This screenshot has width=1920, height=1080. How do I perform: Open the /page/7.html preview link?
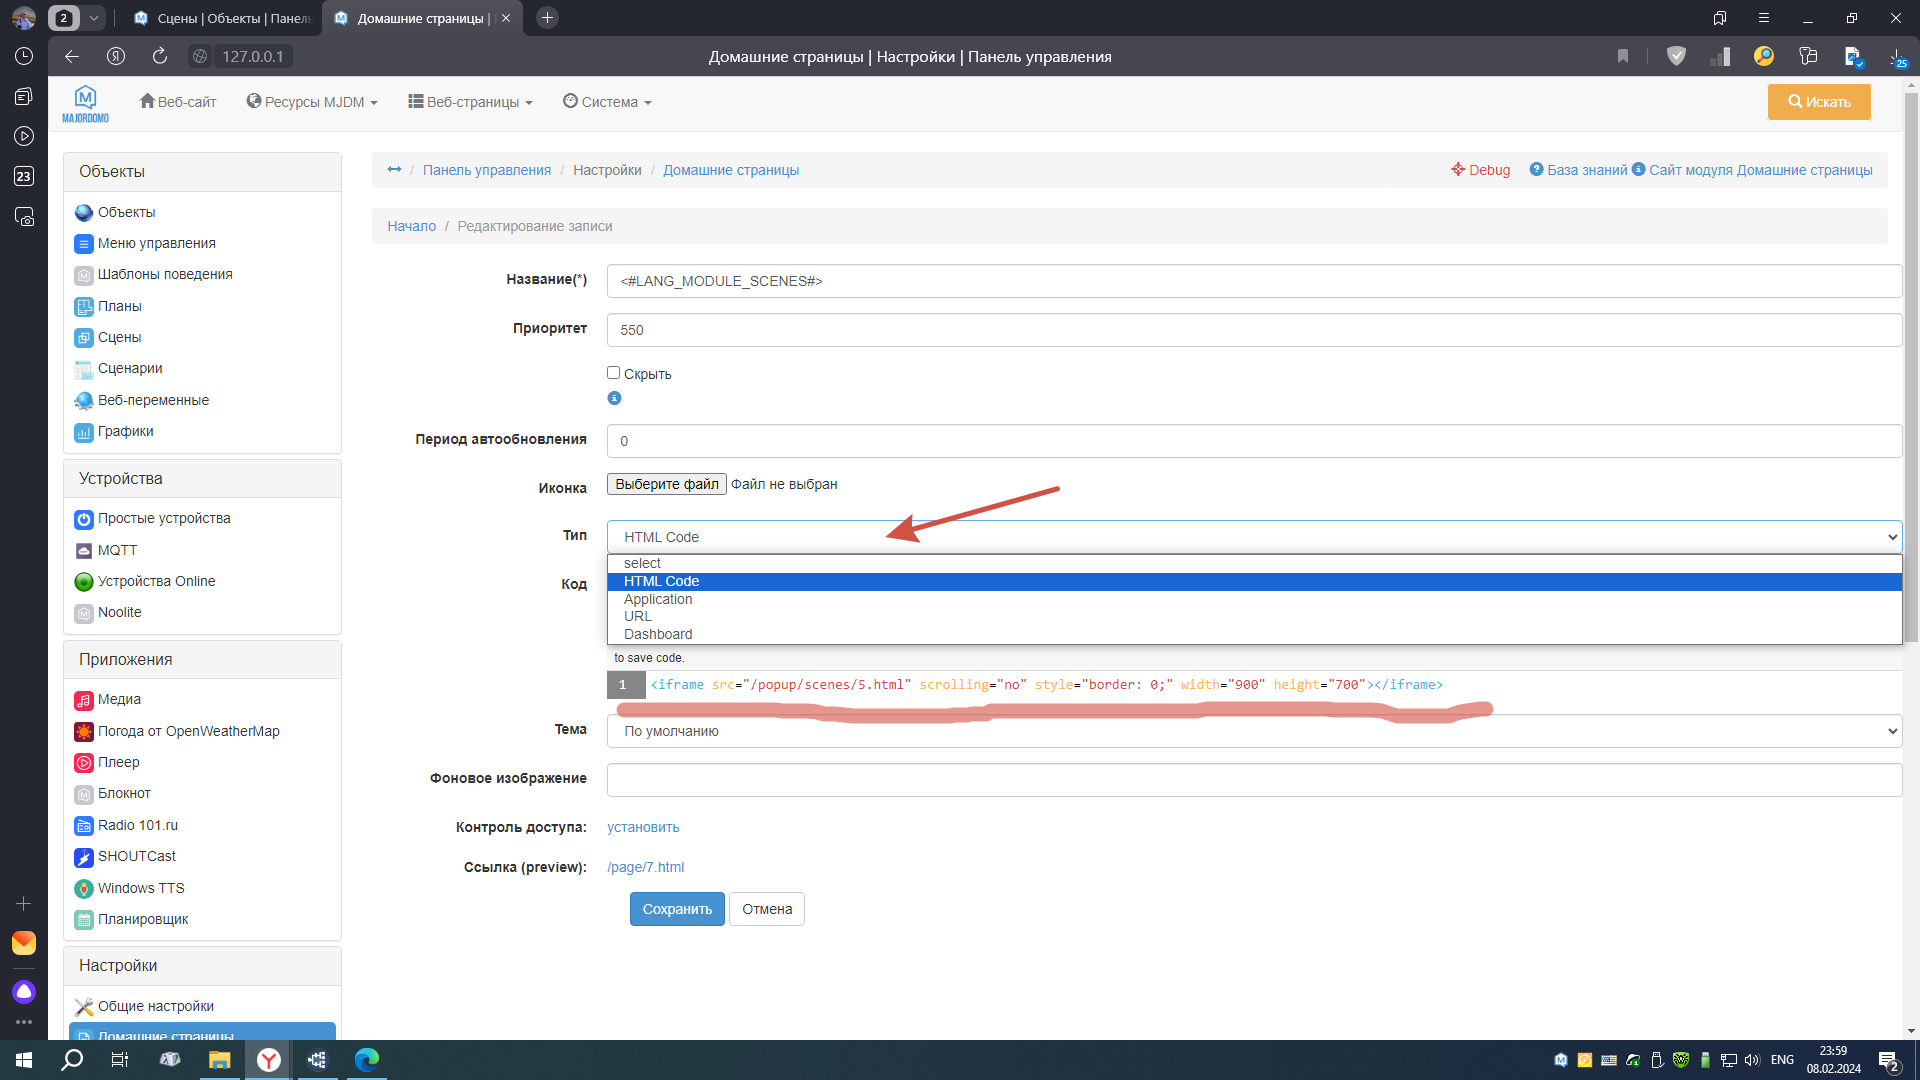tap(646, 867)
